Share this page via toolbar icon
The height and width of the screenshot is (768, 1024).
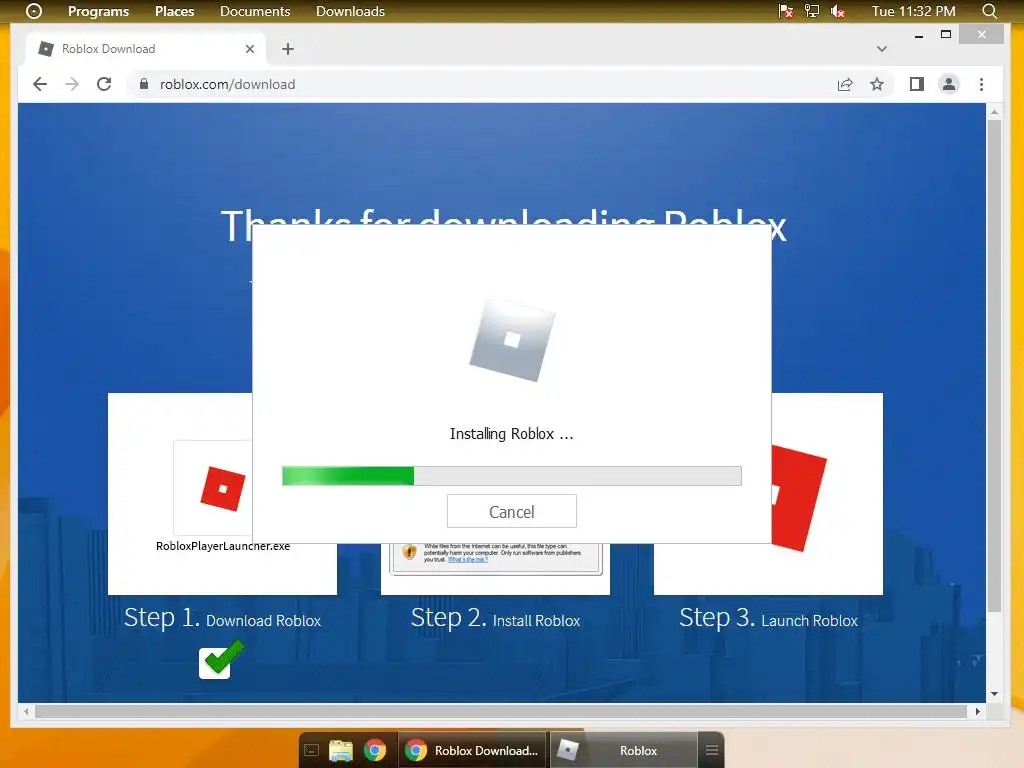pos(845,84)
